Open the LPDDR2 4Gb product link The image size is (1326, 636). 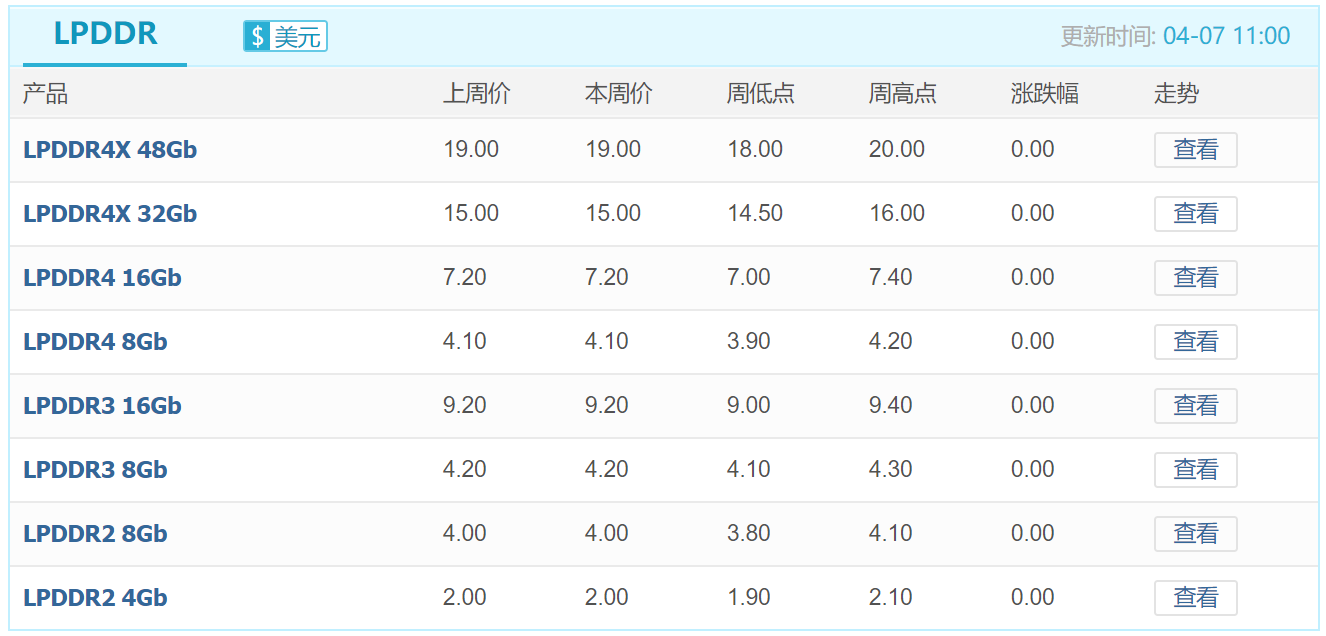tap(95, 598)
